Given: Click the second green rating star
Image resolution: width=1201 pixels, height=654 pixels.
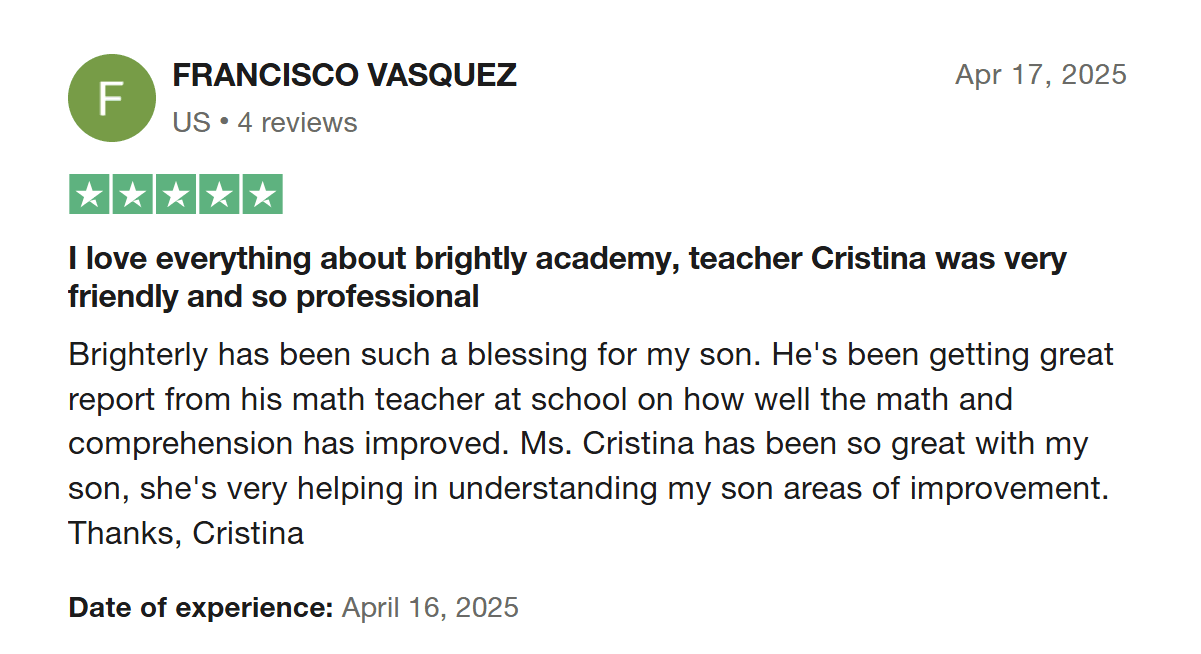Looking at the screenshot, I should tap(133, 195).
